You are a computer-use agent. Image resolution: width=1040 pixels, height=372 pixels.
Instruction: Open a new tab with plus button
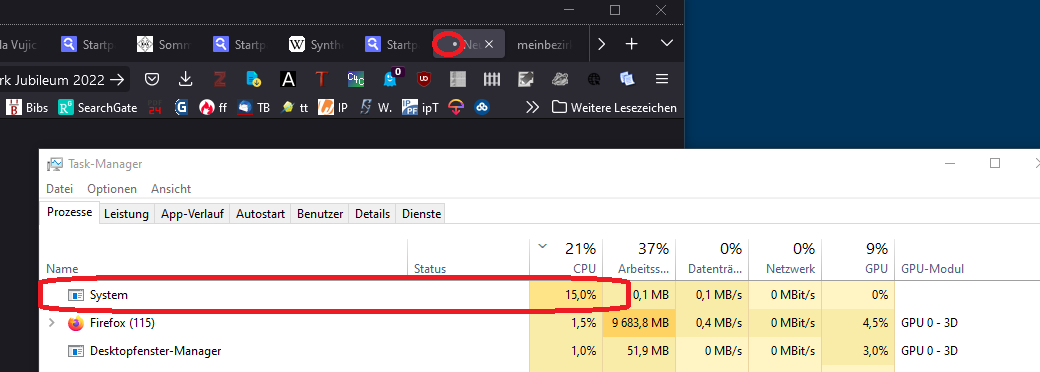(x=632, y=44)
